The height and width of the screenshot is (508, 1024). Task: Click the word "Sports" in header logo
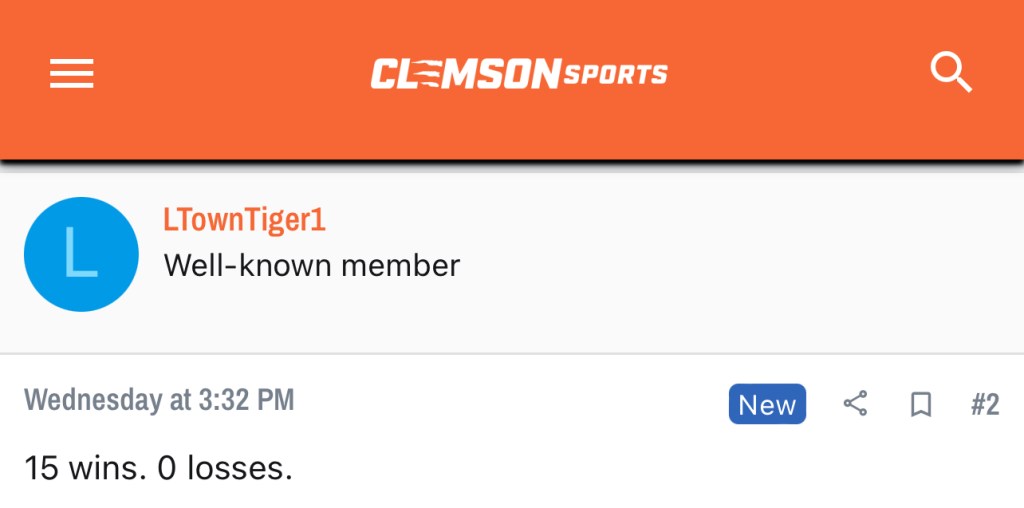[x=616, y=74]
